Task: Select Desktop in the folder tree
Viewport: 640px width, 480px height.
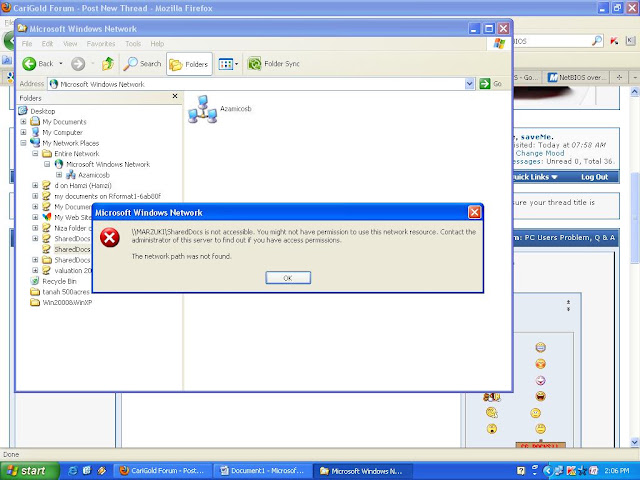Action: coord(42,111)
